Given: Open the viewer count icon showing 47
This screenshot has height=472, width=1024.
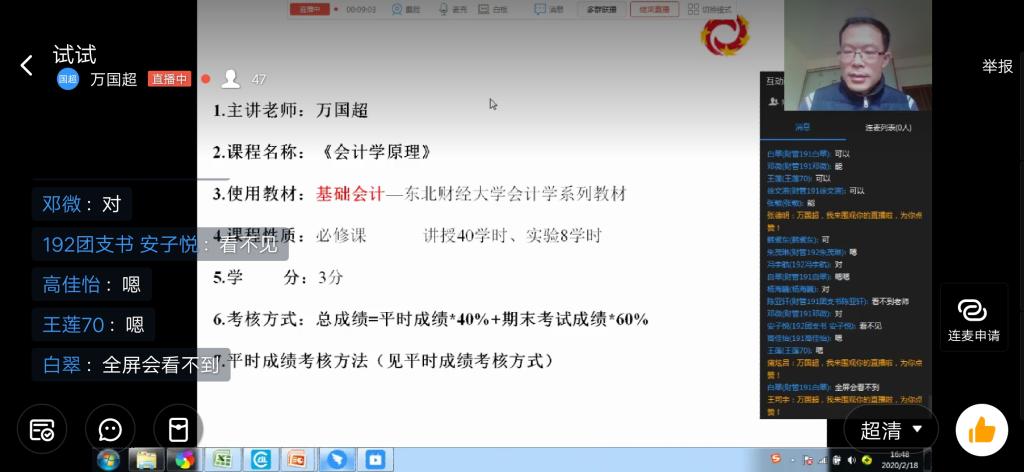Looking at the screenshot, I should click(232, 79).
